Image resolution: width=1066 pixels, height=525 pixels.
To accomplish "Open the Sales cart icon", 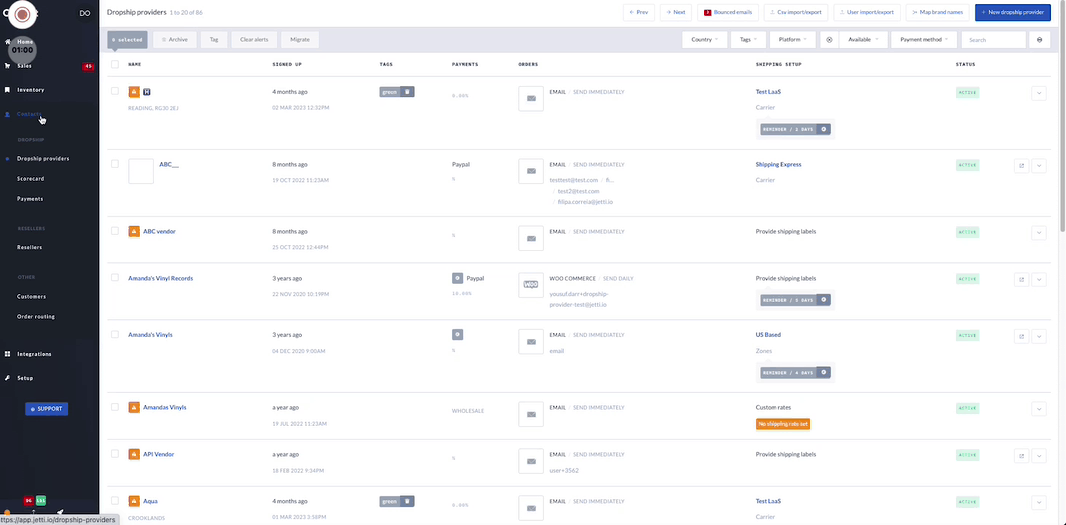I will (x=7, y=66).
